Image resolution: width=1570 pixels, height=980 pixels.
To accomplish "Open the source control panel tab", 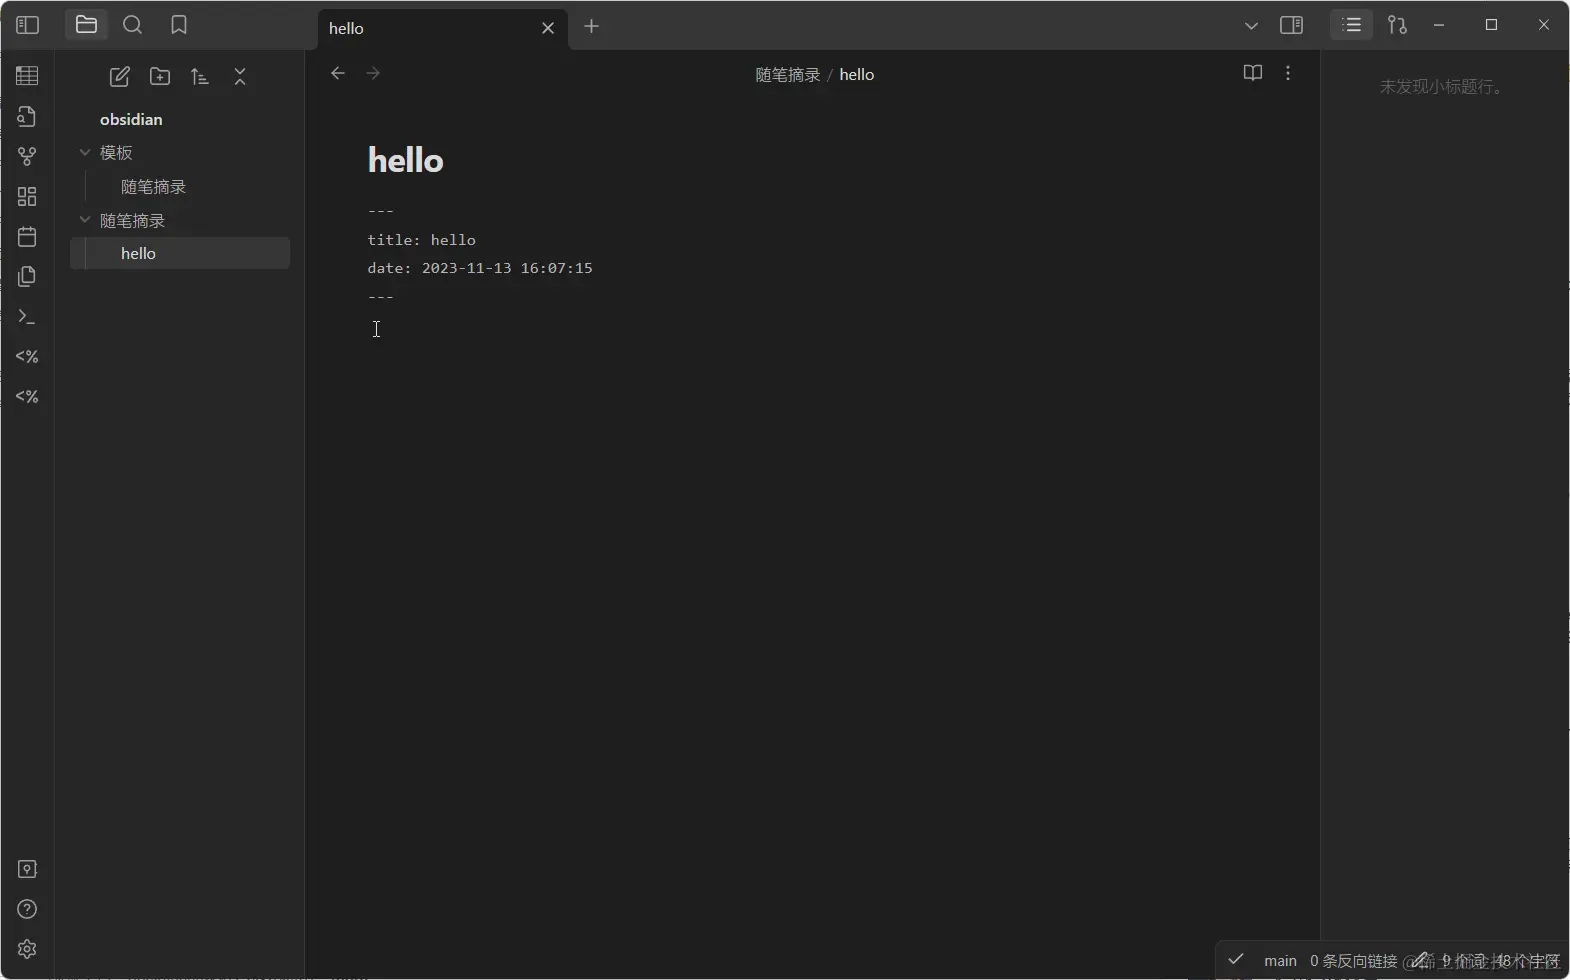I will (1398, 25).
